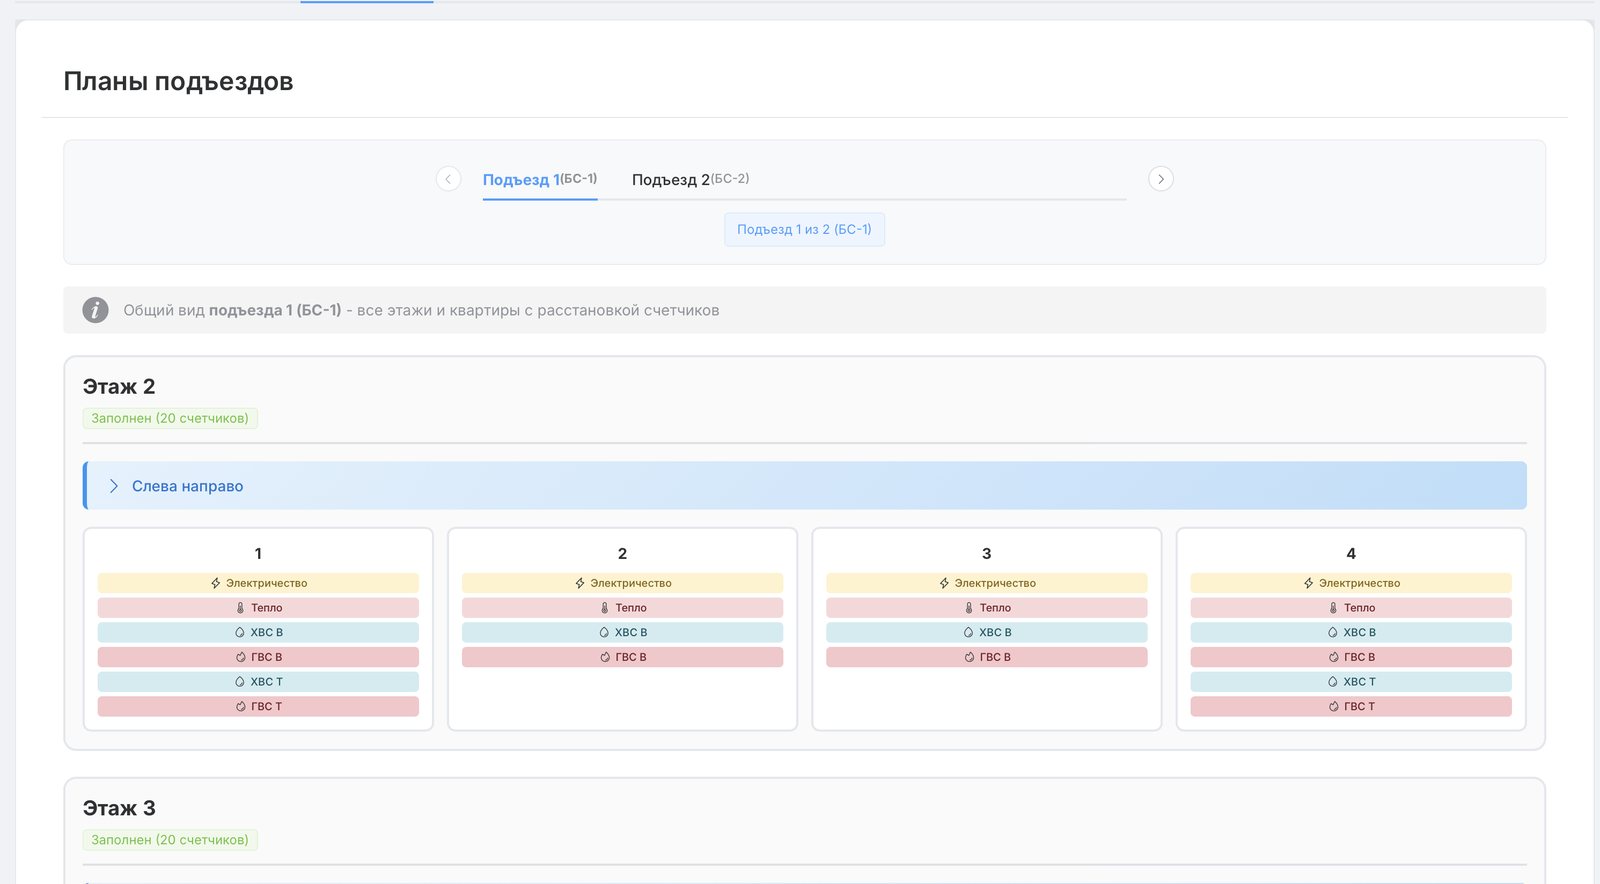1600x884 pixels.
Task: Select Электричество meter in apartment 2
Action: [622, 583]
